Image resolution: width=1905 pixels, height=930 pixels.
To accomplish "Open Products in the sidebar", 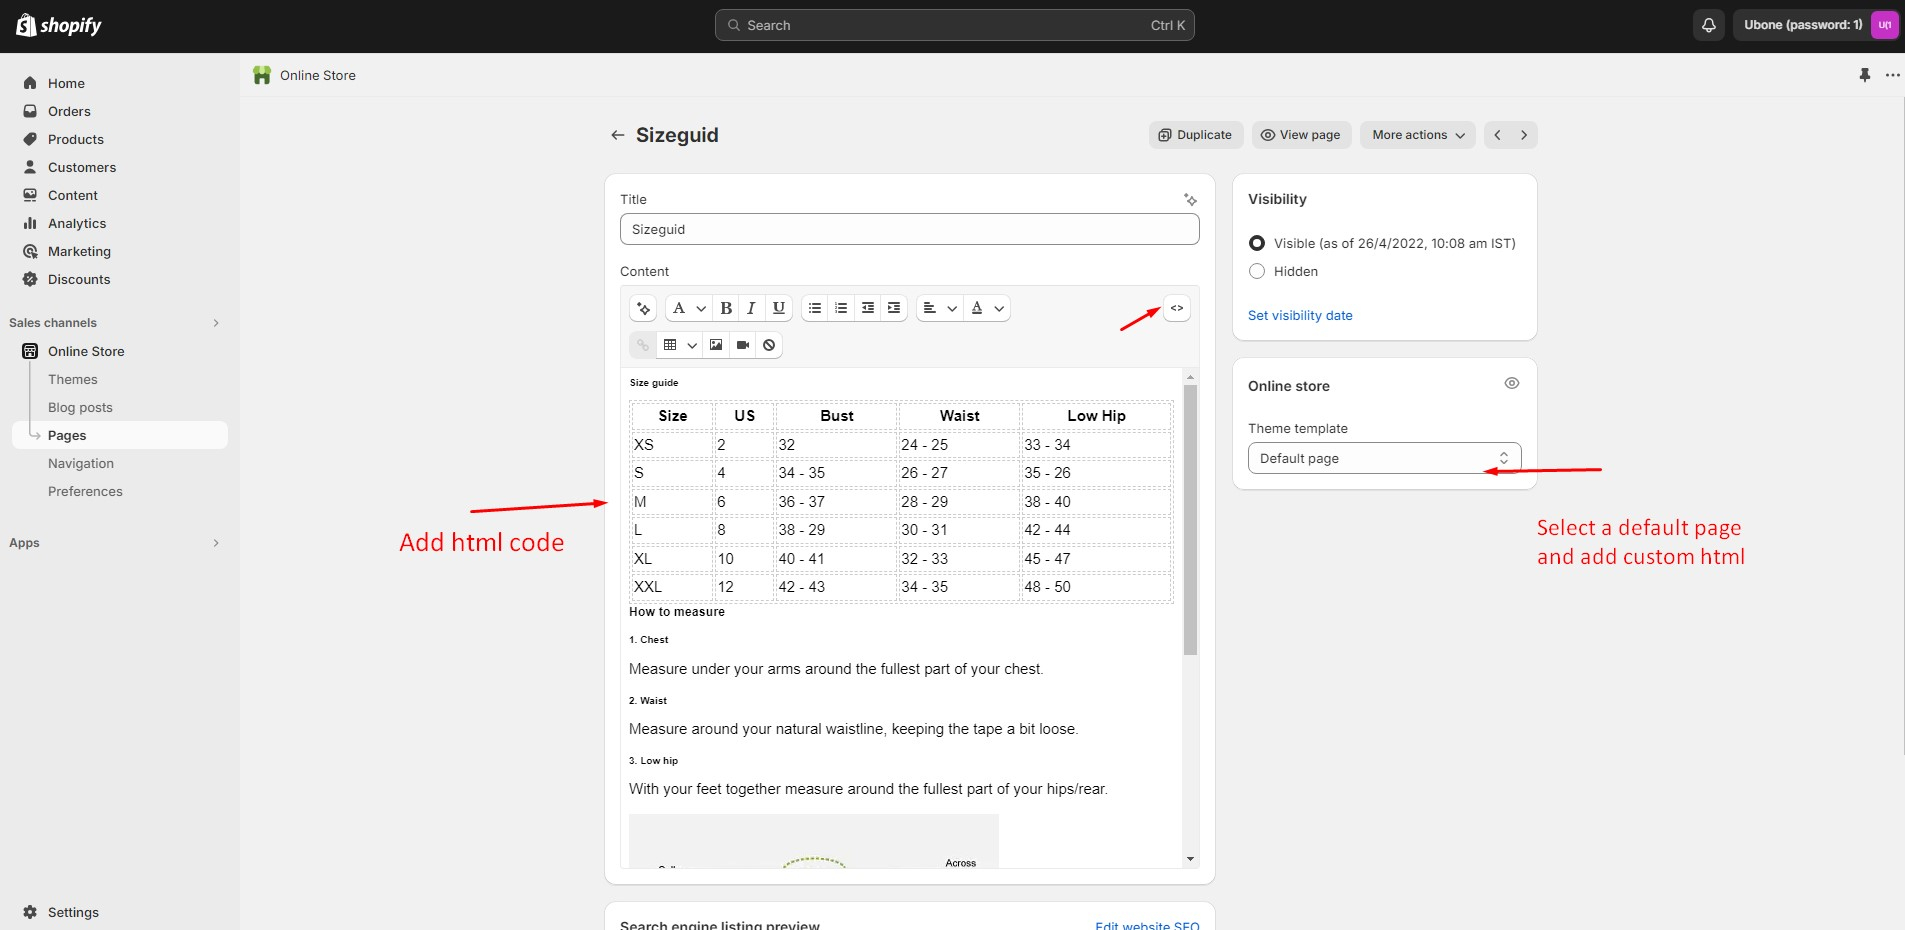I will (76, 139).
